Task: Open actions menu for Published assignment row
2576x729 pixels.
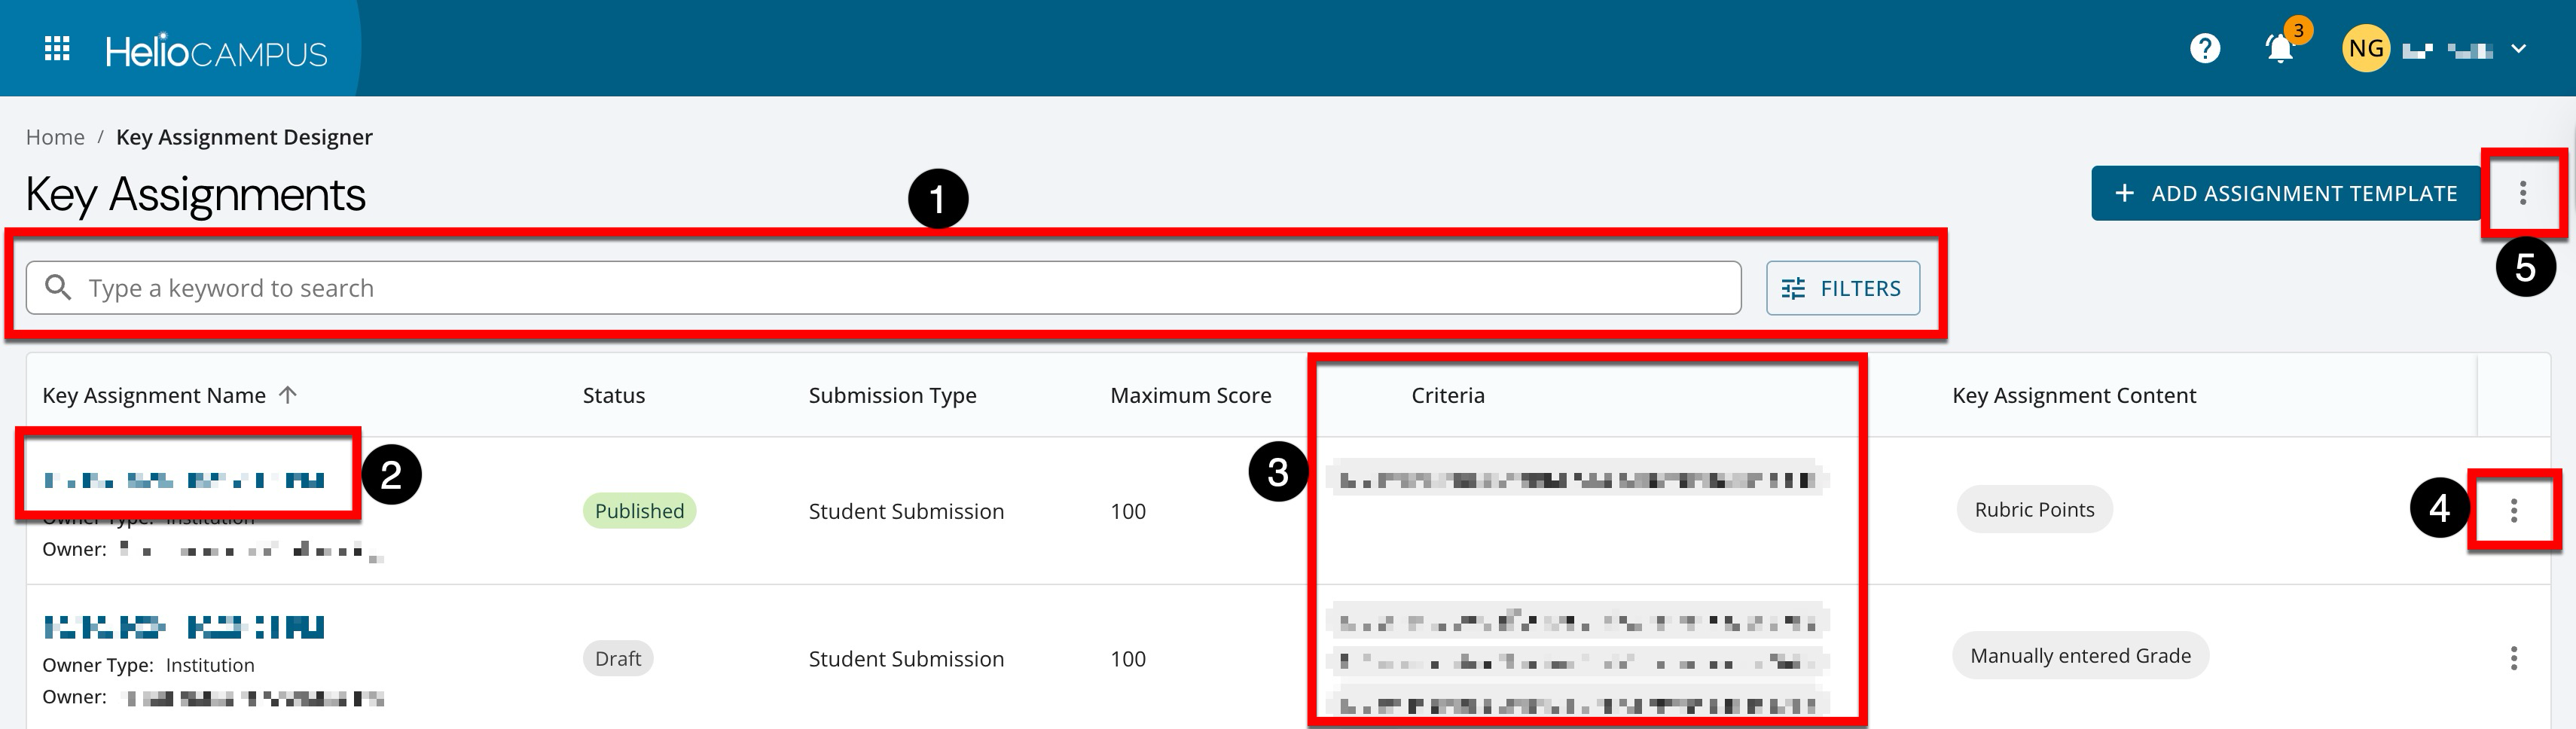Action: coord(2513,511)
